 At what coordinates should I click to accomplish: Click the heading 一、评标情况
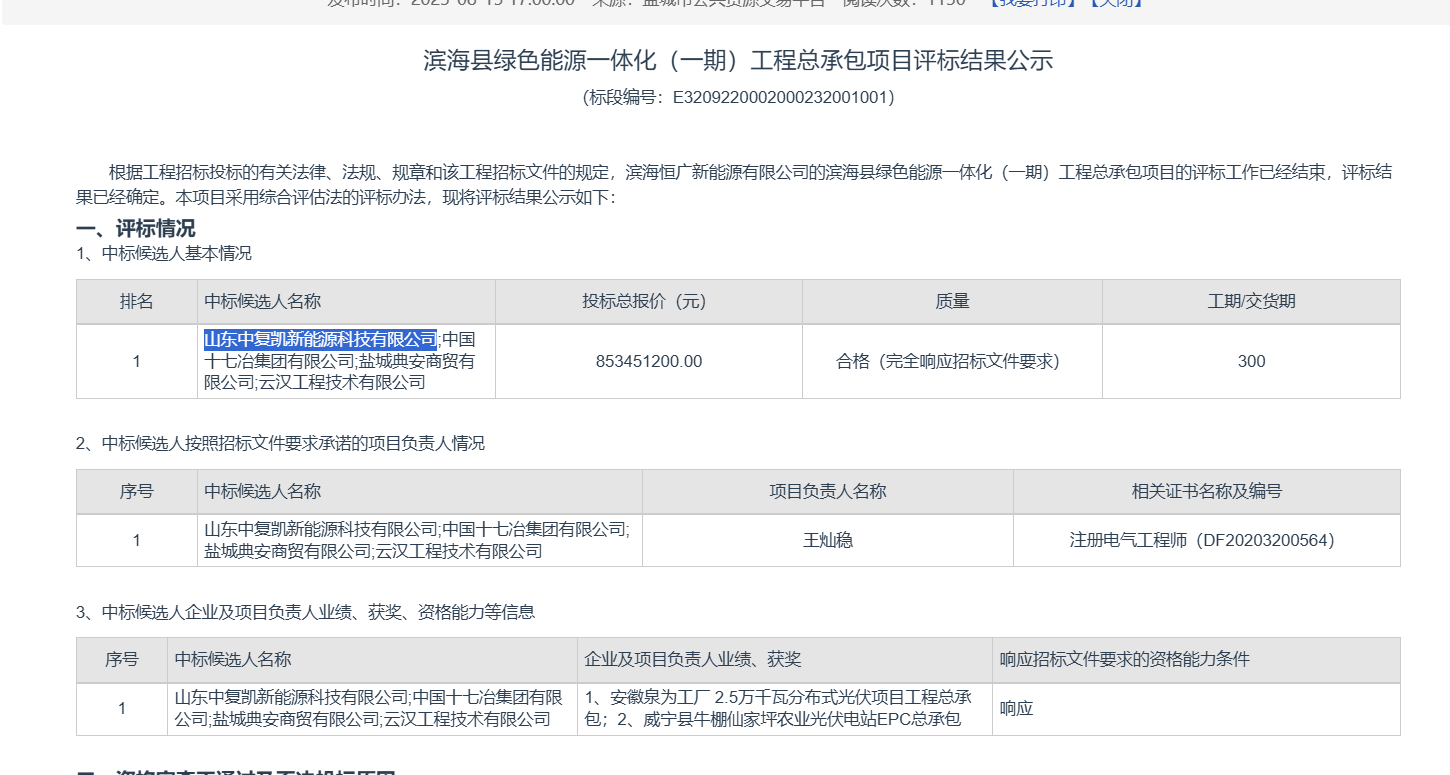point(136,229)
